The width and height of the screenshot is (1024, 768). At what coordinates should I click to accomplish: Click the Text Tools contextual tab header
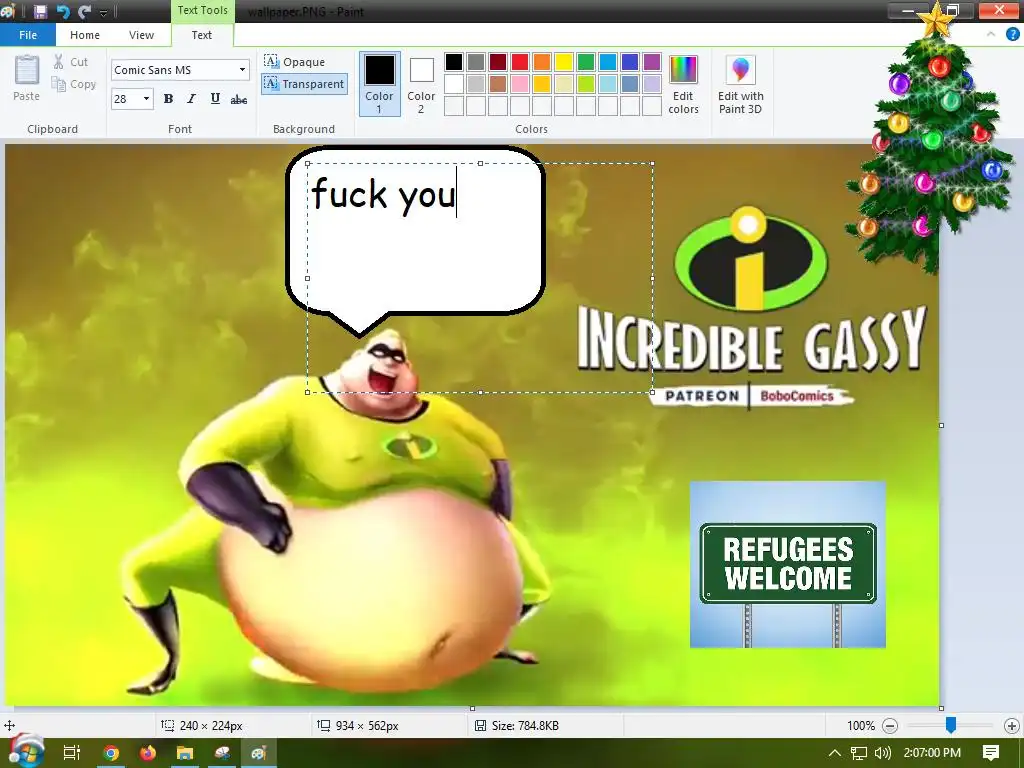click(202, 10)
